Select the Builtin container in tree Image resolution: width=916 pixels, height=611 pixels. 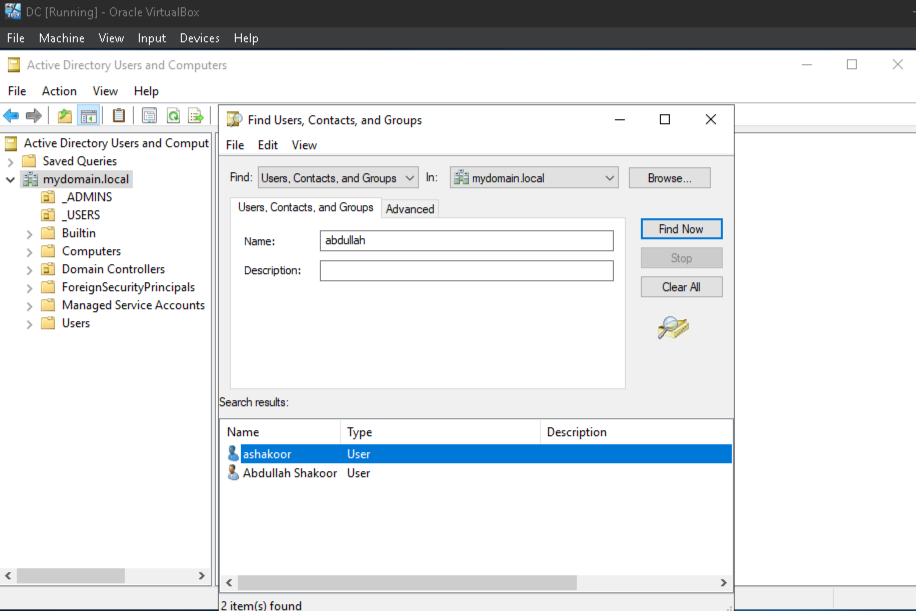point(78,233)
